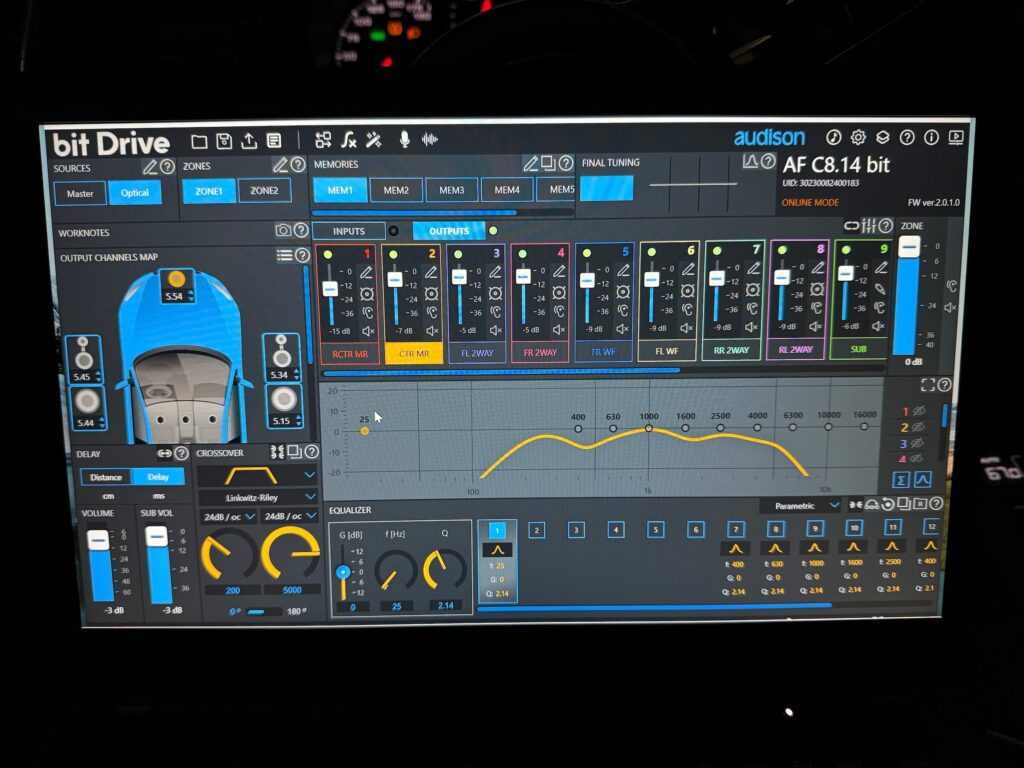1024x768 pixels.
Task: Open the high-pass 24dB/oc slope dropdown
Action: pos(250,517)
